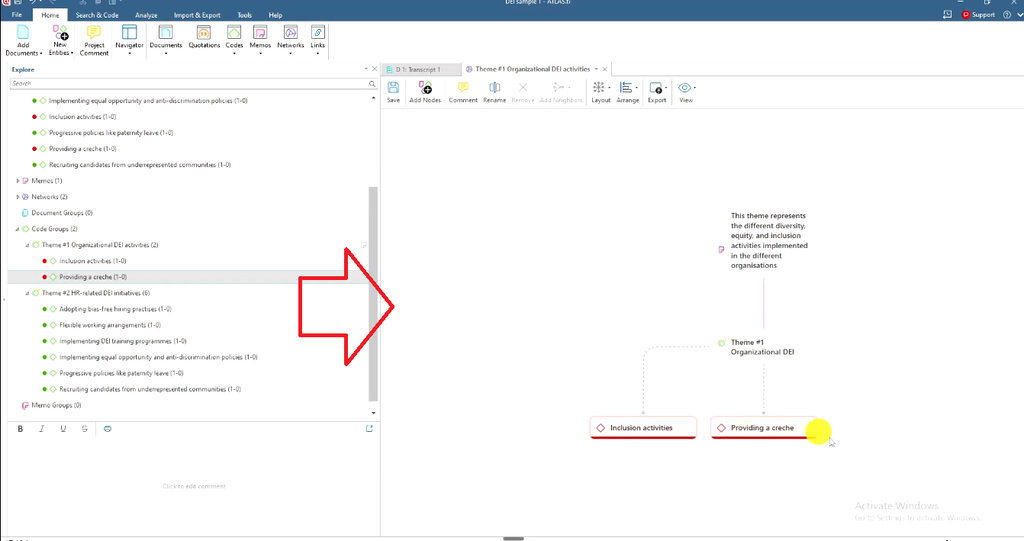Click the Export toolbar icon

click(x=657, y=88)
